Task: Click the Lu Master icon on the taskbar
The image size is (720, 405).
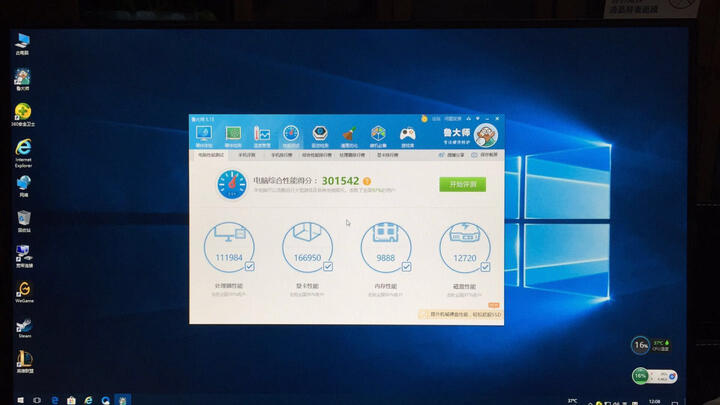Action: pos(123,400)
